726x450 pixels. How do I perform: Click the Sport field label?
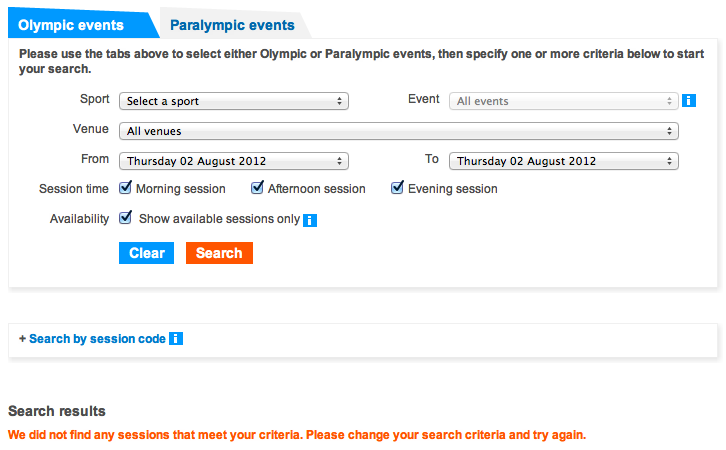pos(95,100)
